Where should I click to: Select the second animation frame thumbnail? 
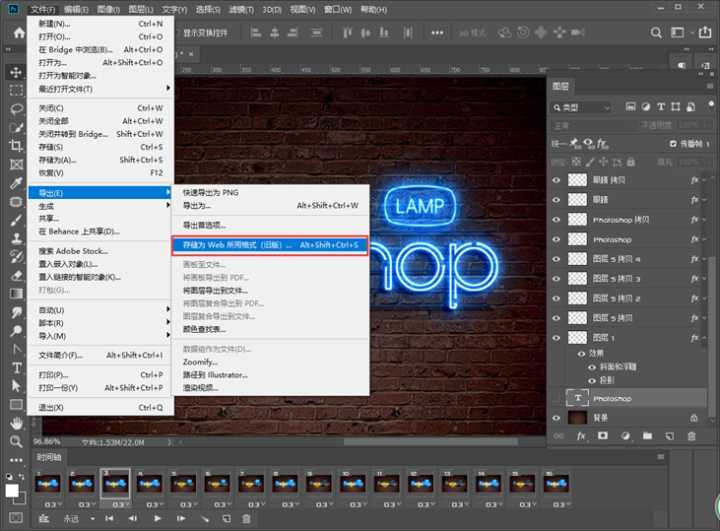(81, 484)
